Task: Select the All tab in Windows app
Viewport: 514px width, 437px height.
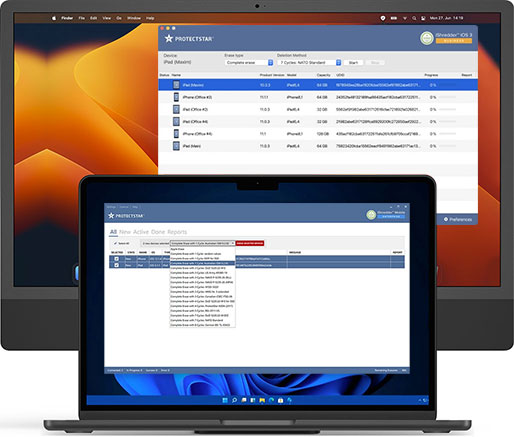Action: click(x=113, y=232)
